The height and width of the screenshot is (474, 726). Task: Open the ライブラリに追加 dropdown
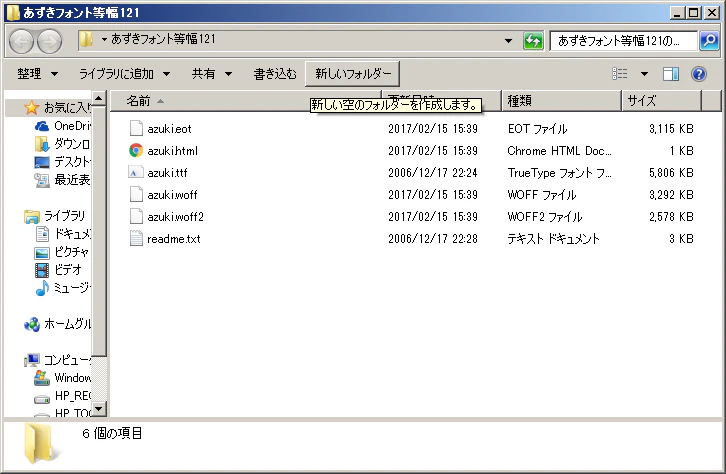click(x=124, y=74)
